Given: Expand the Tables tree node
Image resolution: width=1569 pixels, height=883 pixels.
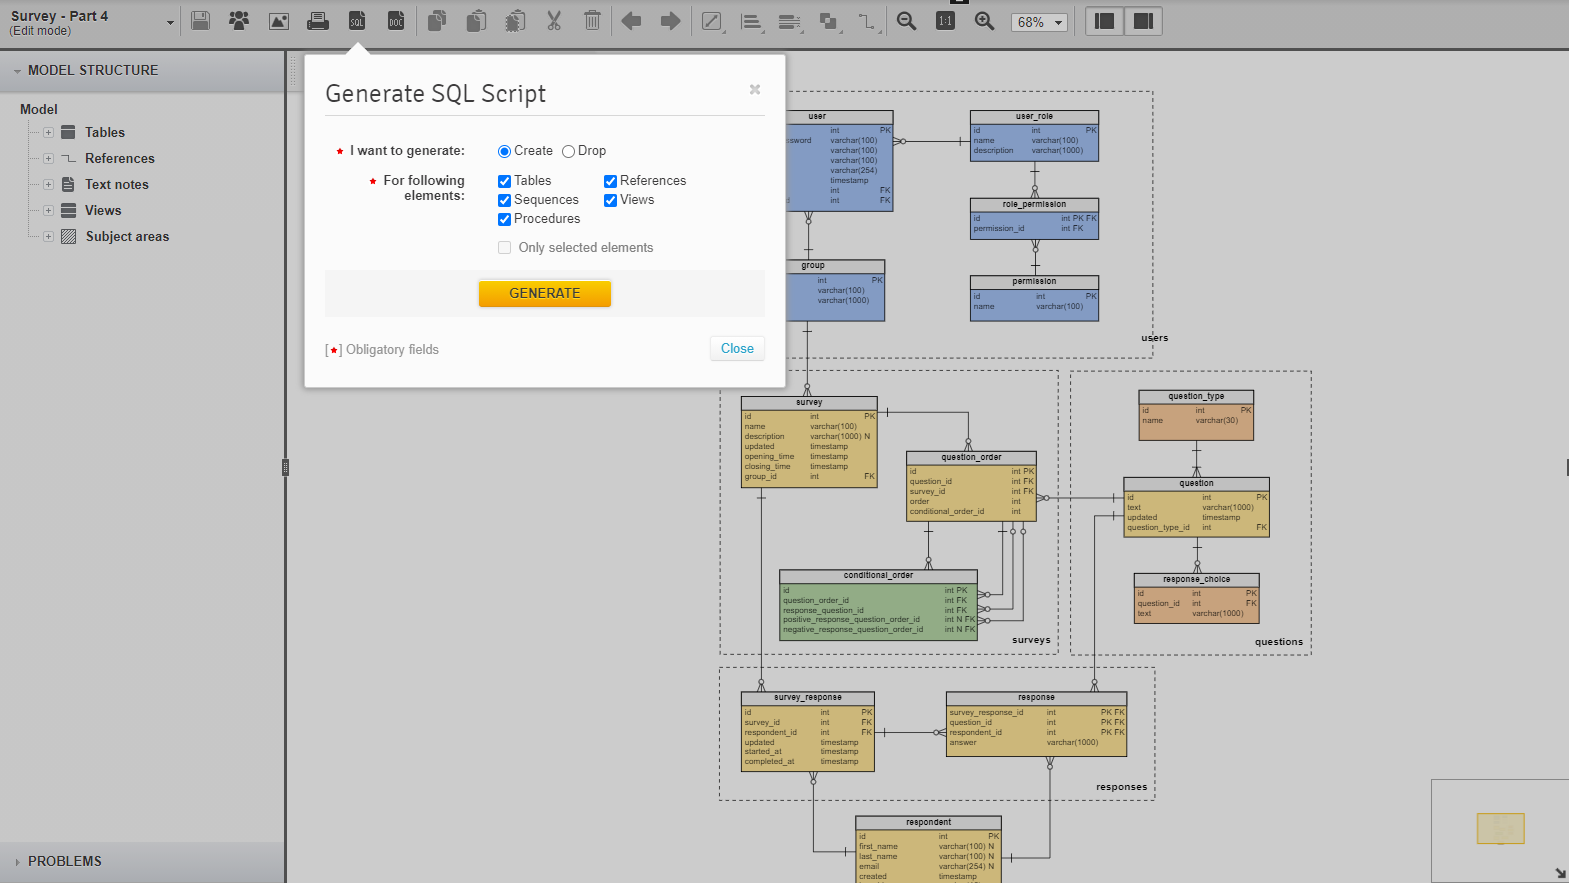Looking at the screenshot, I should coord(48,132).
